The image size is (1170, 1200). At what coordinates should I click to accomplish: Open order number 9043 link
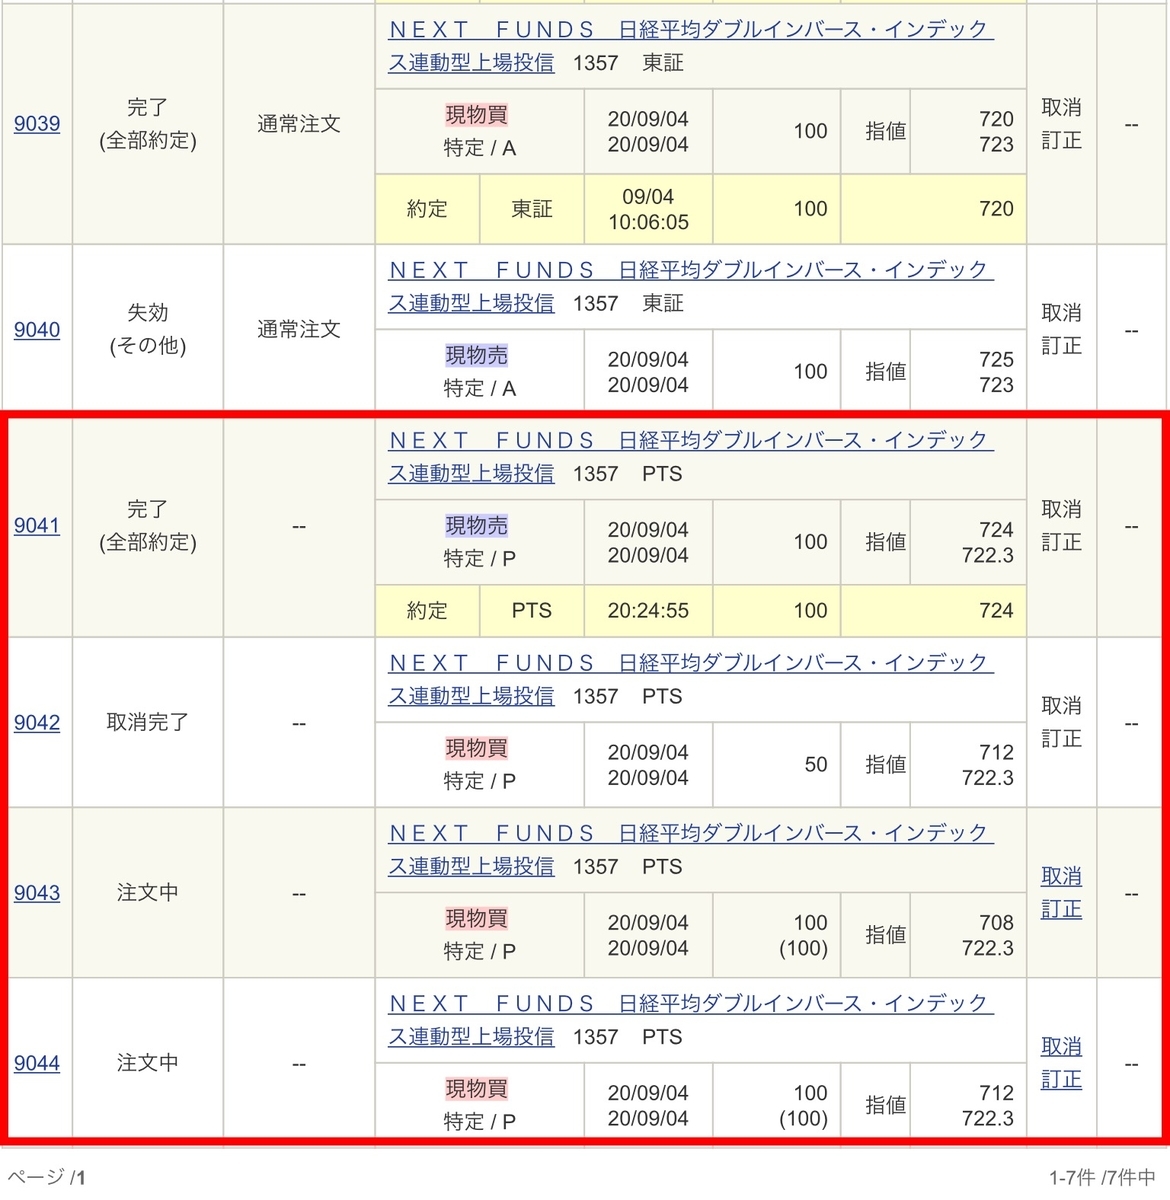tap(37, 893)
